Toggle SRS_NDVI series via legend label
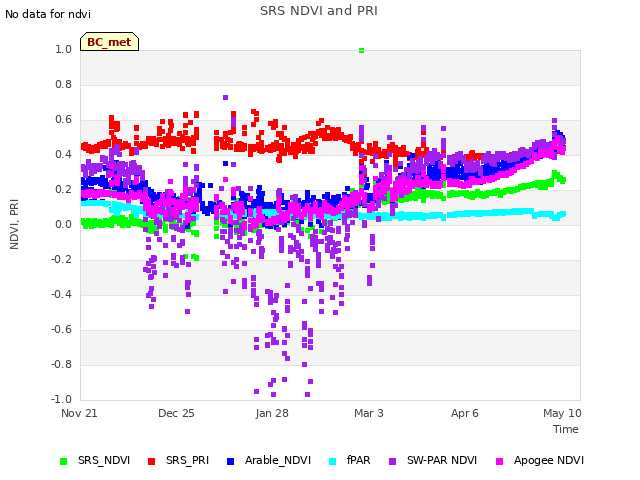Viewport: 640px width, 480px height. [104, 460]
